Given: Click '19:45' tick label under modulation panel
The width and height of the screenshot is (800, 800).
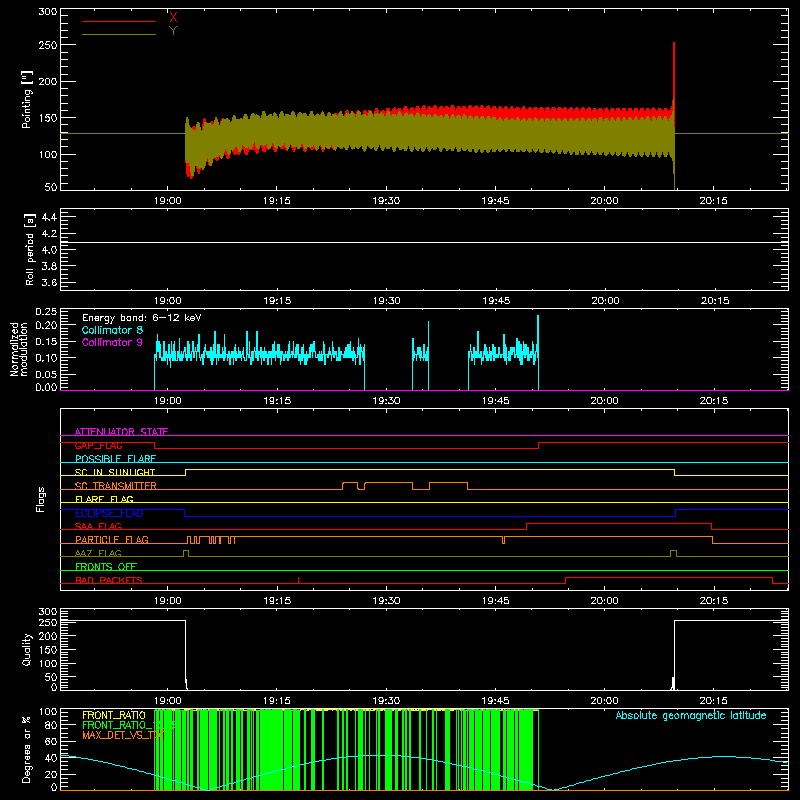Looking at the screenshot, I should tap(495, 401).
